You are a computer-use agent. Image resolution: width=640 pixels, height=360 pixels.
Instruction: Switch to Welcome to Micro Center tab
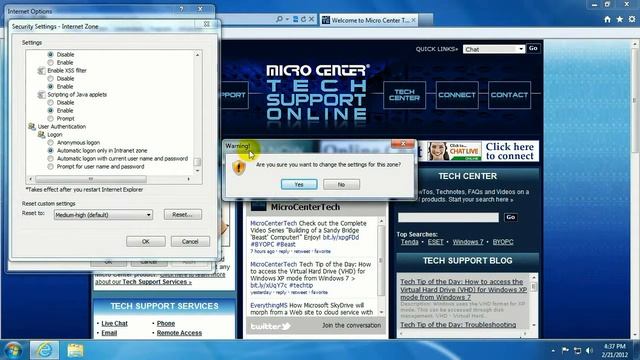pos(369,20)
